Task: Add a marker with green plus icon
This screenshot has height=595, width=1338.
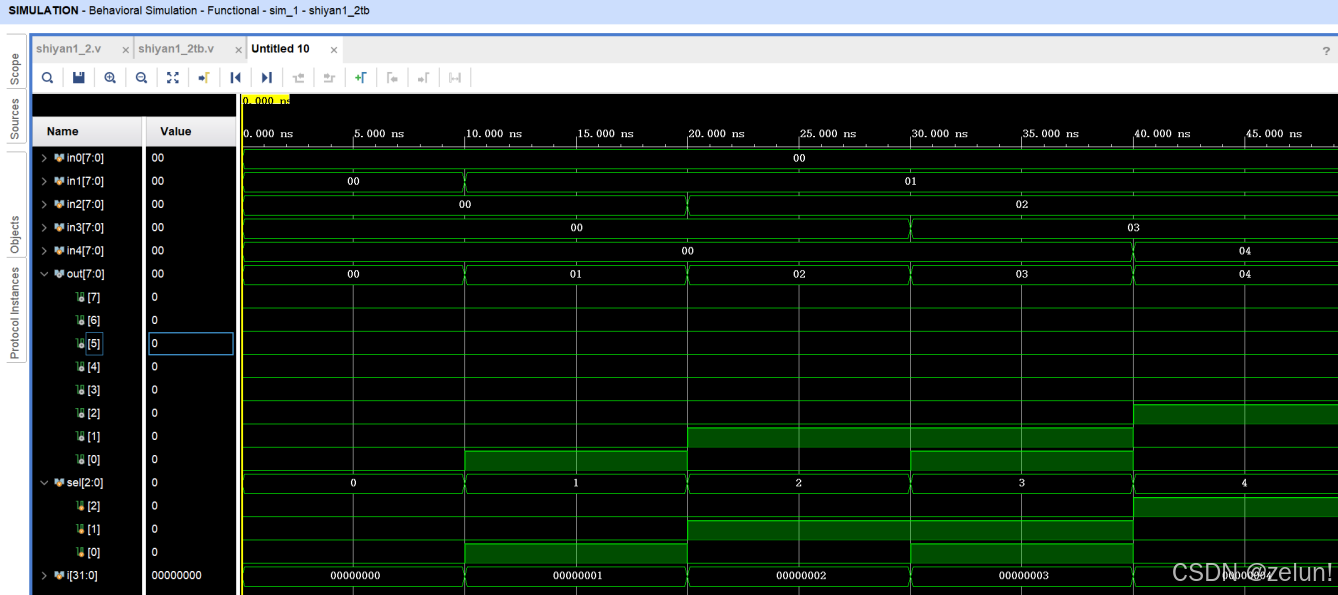Action: tap(361, 78)
